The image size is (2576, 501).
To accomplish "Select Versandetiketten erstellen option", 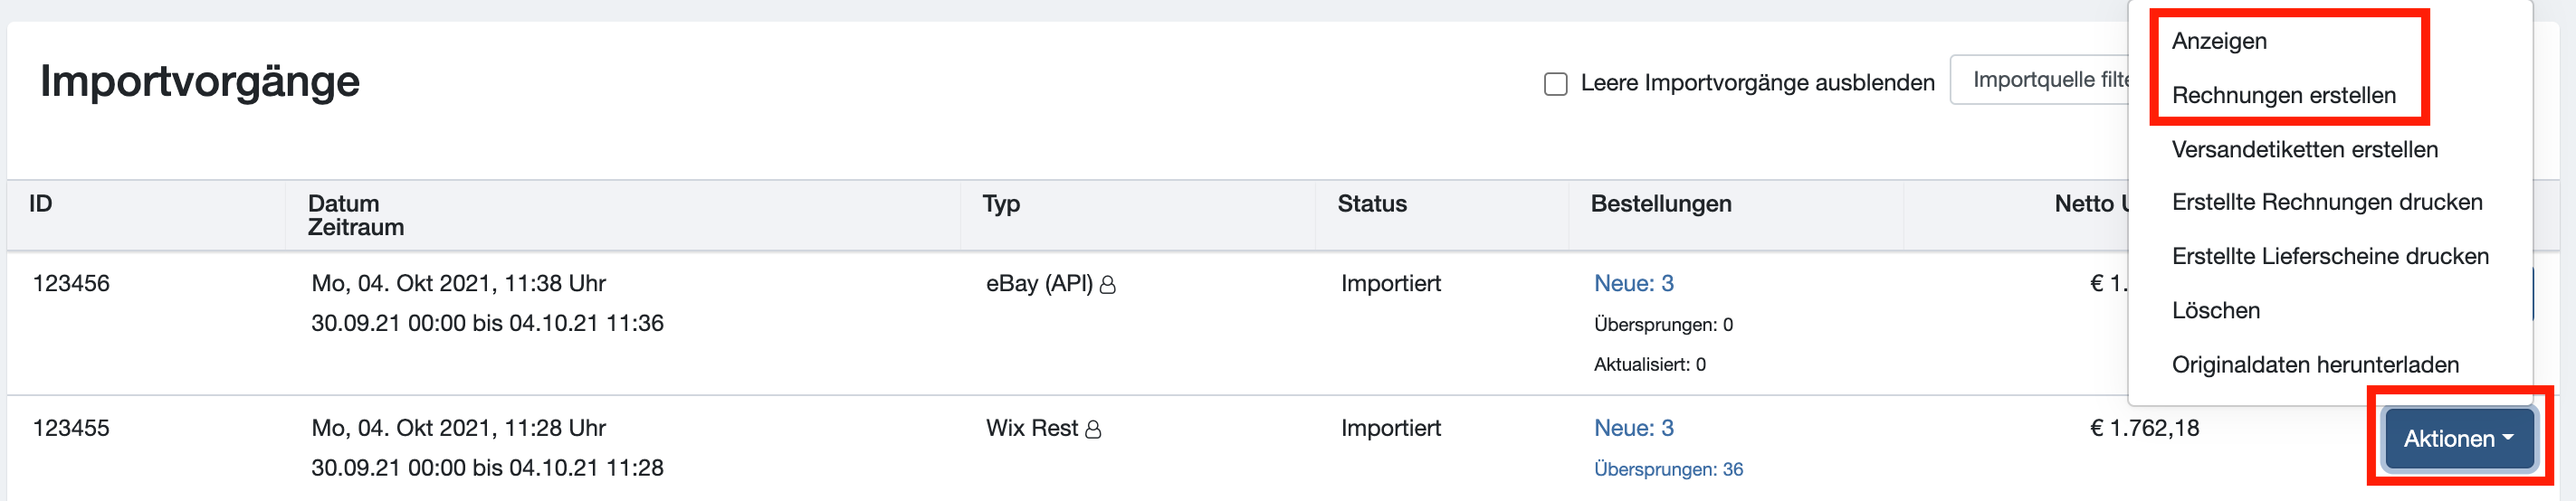I will [2304, 149].
